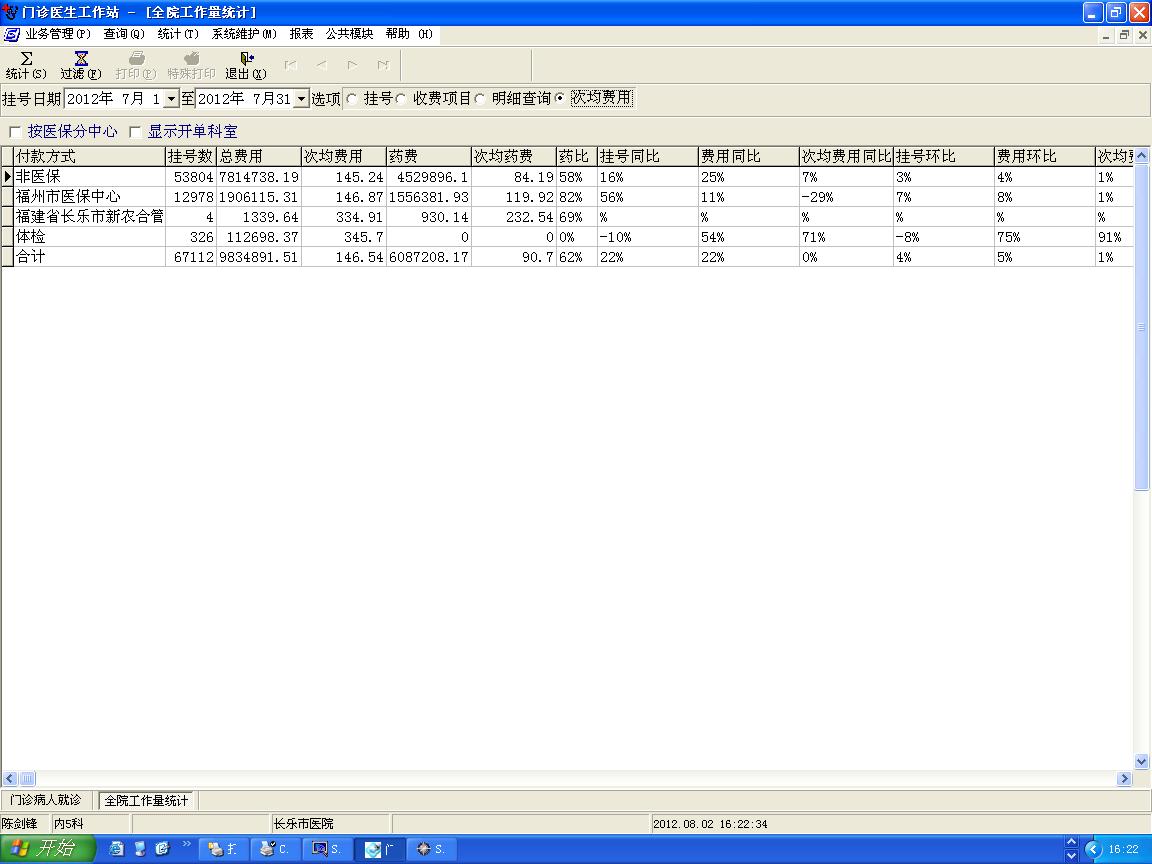Open 系统维护(M) menu
This screenshot has width=1152, height=864.
tap(244, 34)
